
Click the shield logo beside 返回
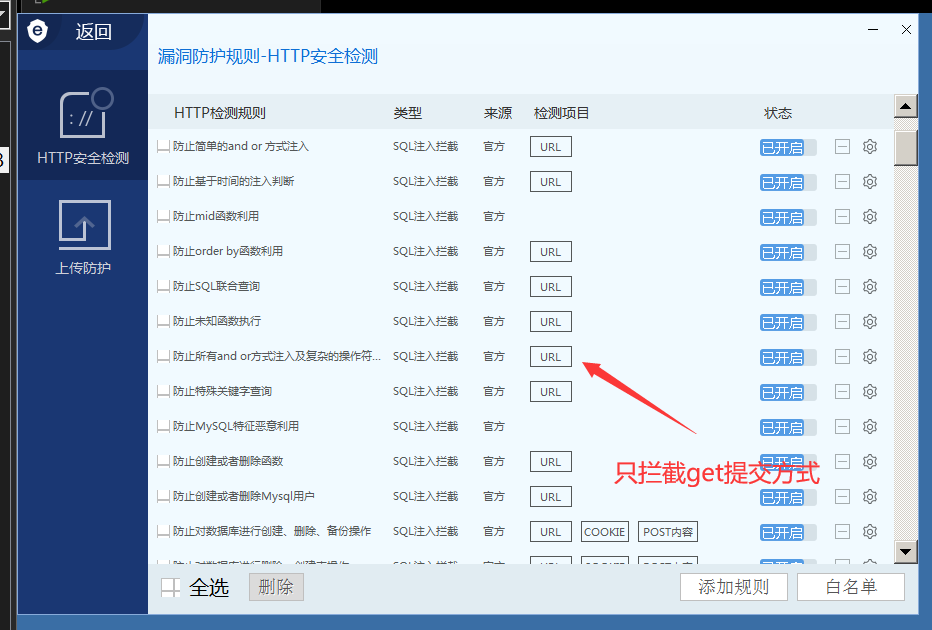[x=39, y=32]
